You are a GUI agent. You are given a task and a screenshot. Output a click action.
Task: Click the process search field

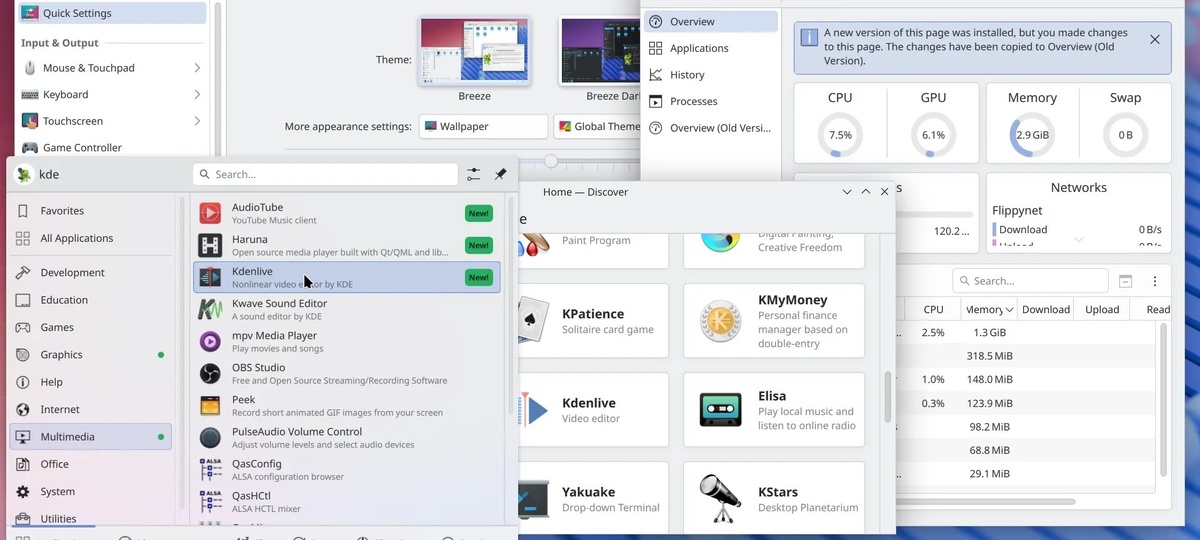(1030, 281)
